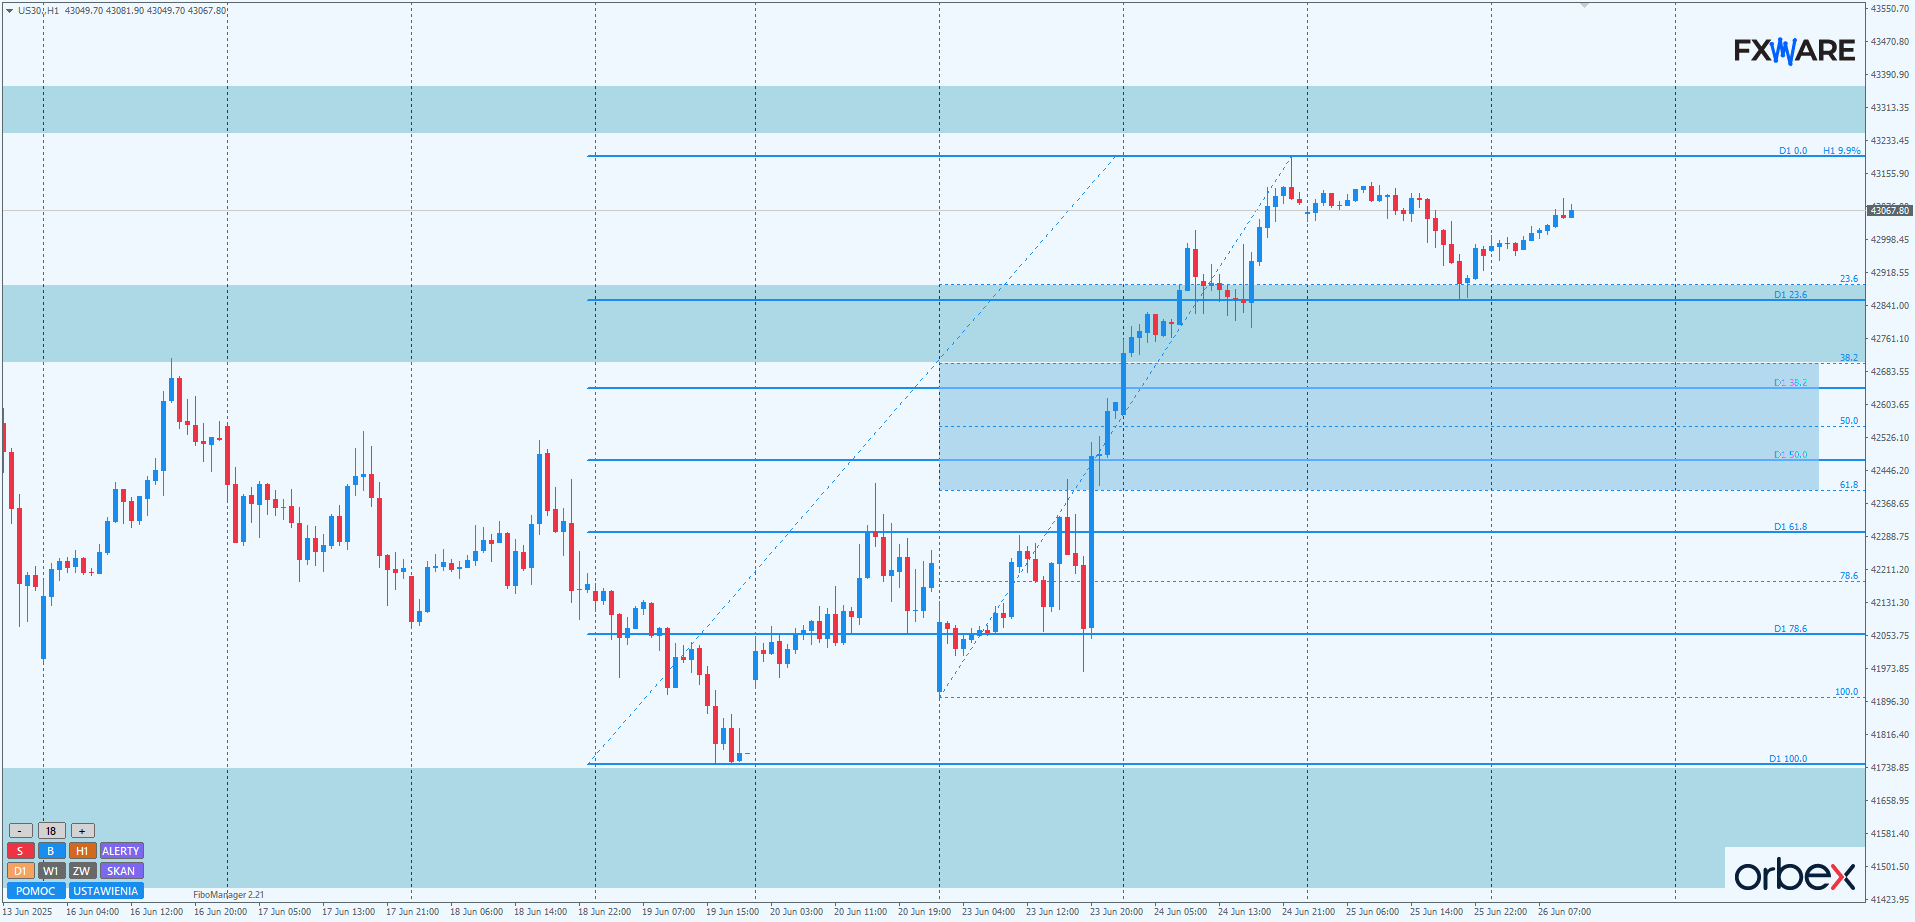Viewport: 1915px width, 922px height.
Task: Toggle the W1 timeframe button
Action: click(x=51, y=871)
